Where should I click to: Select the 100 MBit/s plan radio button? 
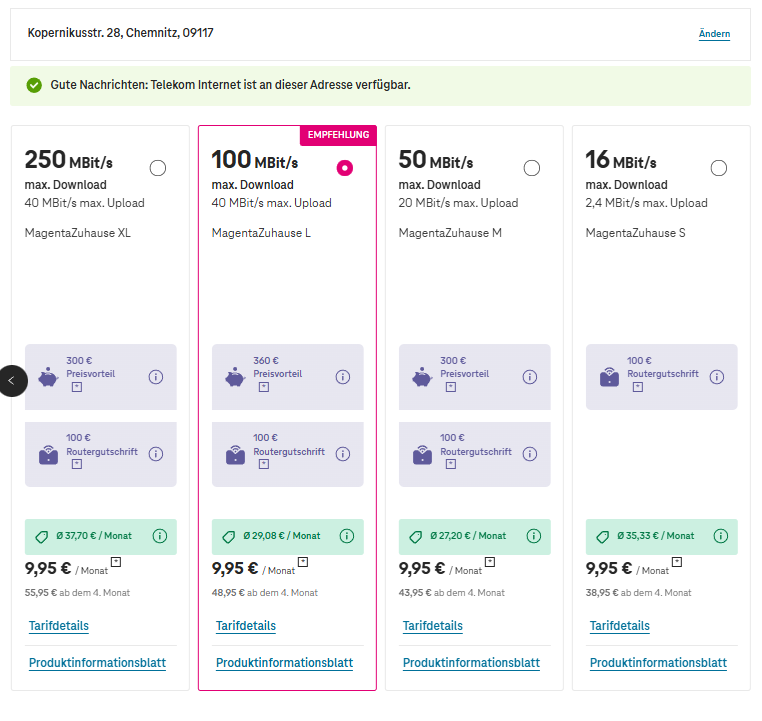(345, 168)
